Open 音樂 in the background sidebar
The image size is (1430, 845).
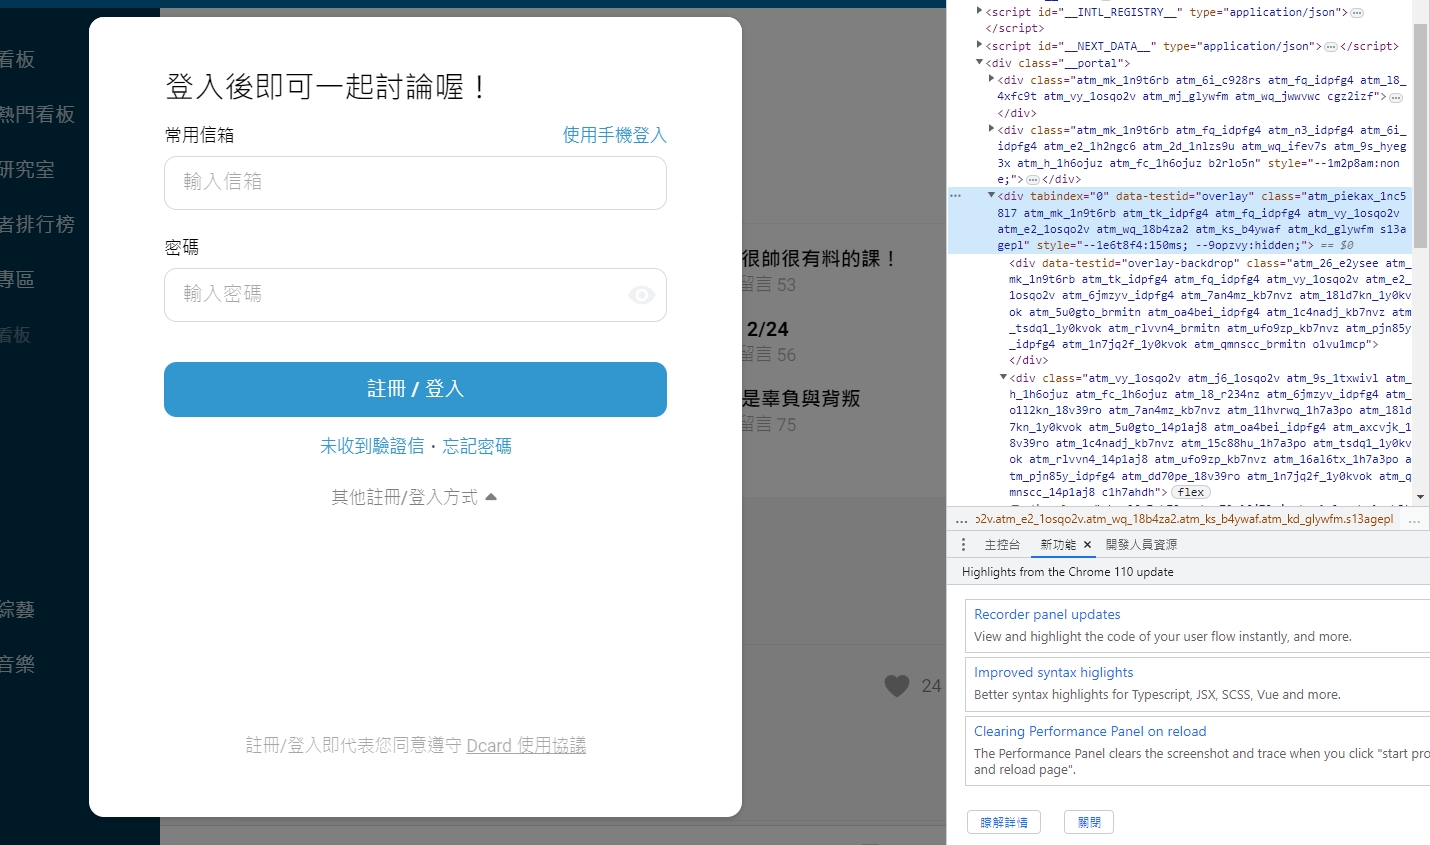pyautogui.click(x=17, y=664)
